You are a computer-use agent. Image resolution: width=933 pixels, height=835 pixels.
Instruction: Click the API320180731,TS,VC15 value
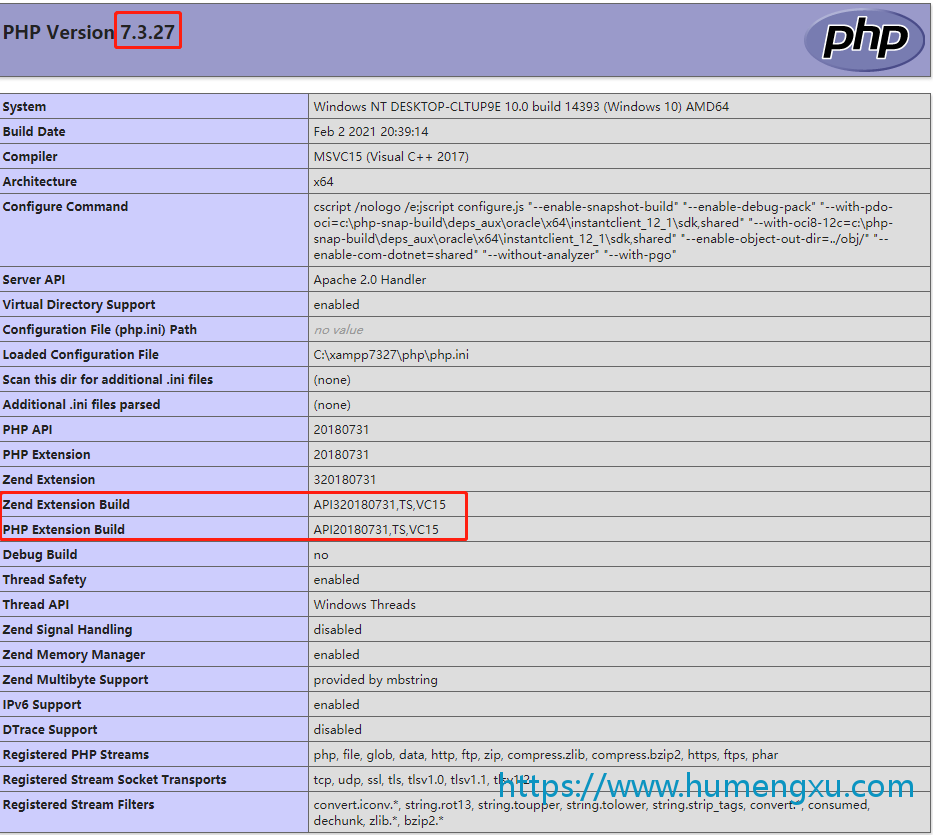380,504
